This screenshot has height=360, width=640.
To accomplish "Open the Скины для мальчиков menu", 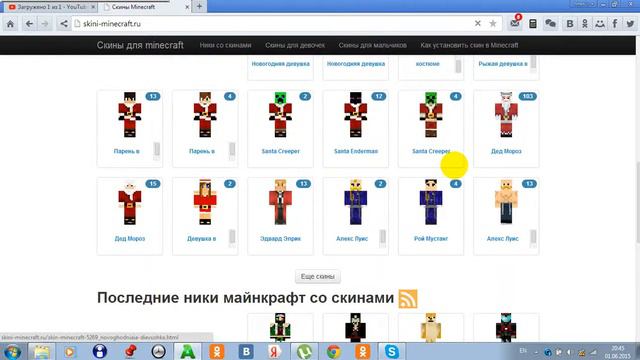I will coord(373,45).
